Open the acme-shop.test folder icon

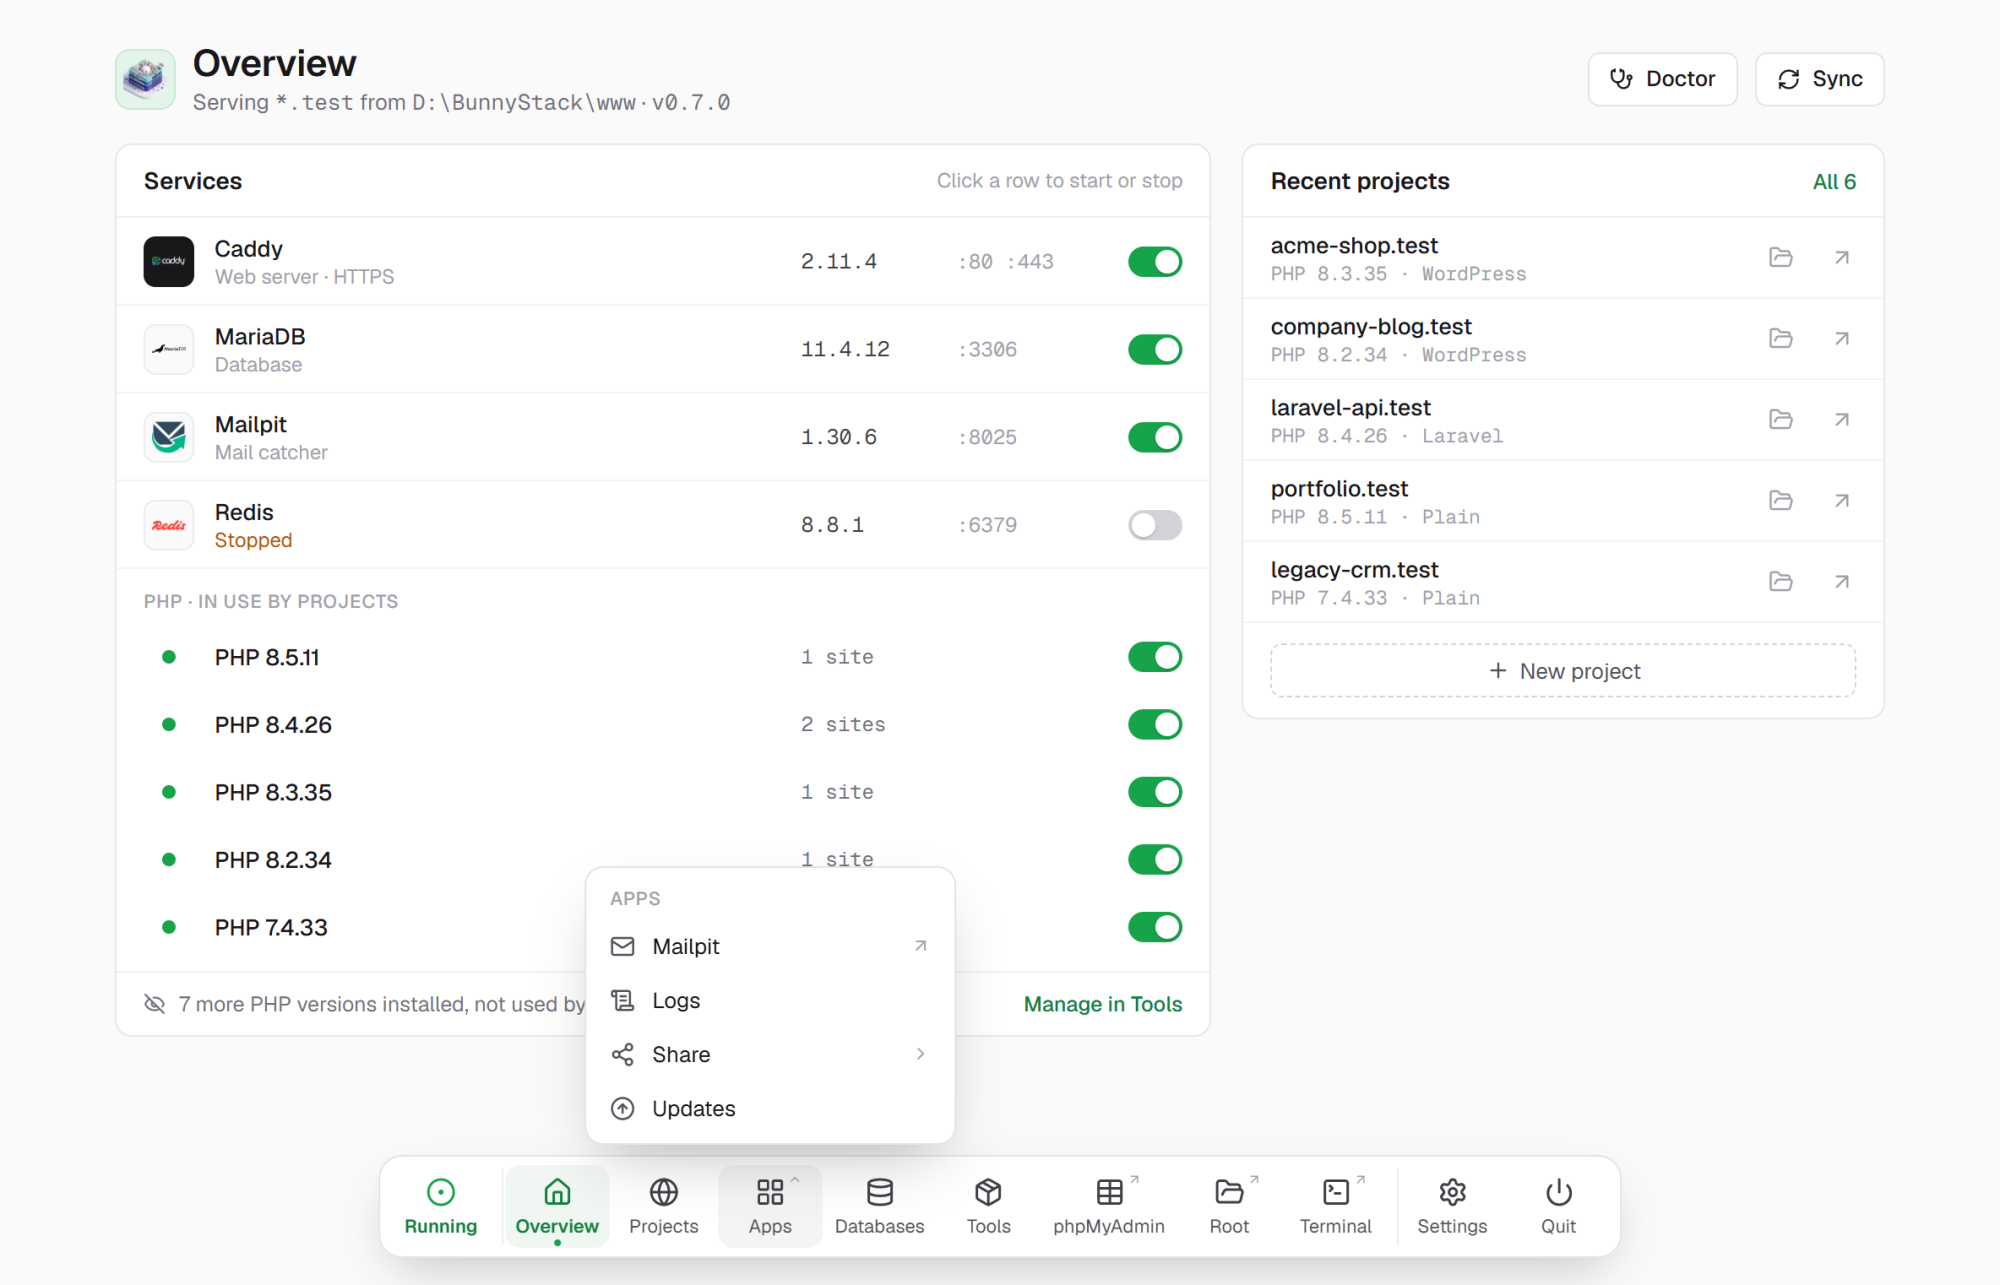click(x=1780, y=257)
